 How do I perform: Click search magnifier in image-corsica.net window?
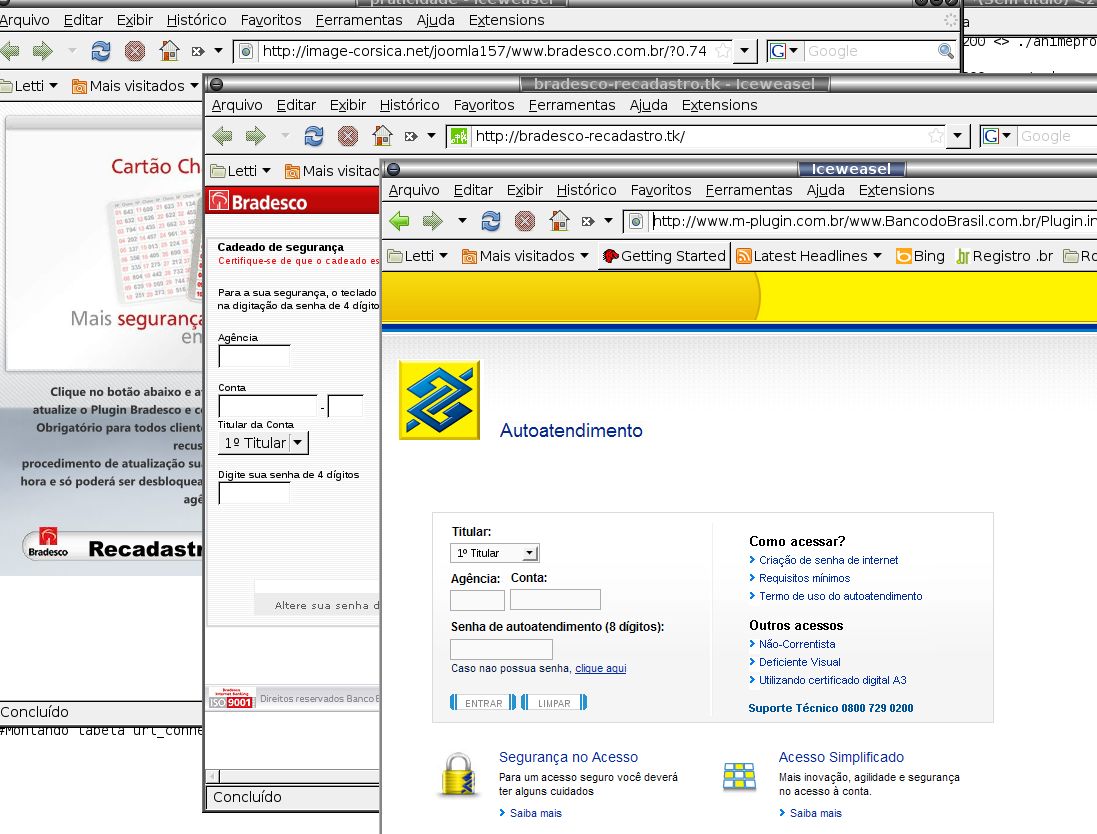click(946, 50)
